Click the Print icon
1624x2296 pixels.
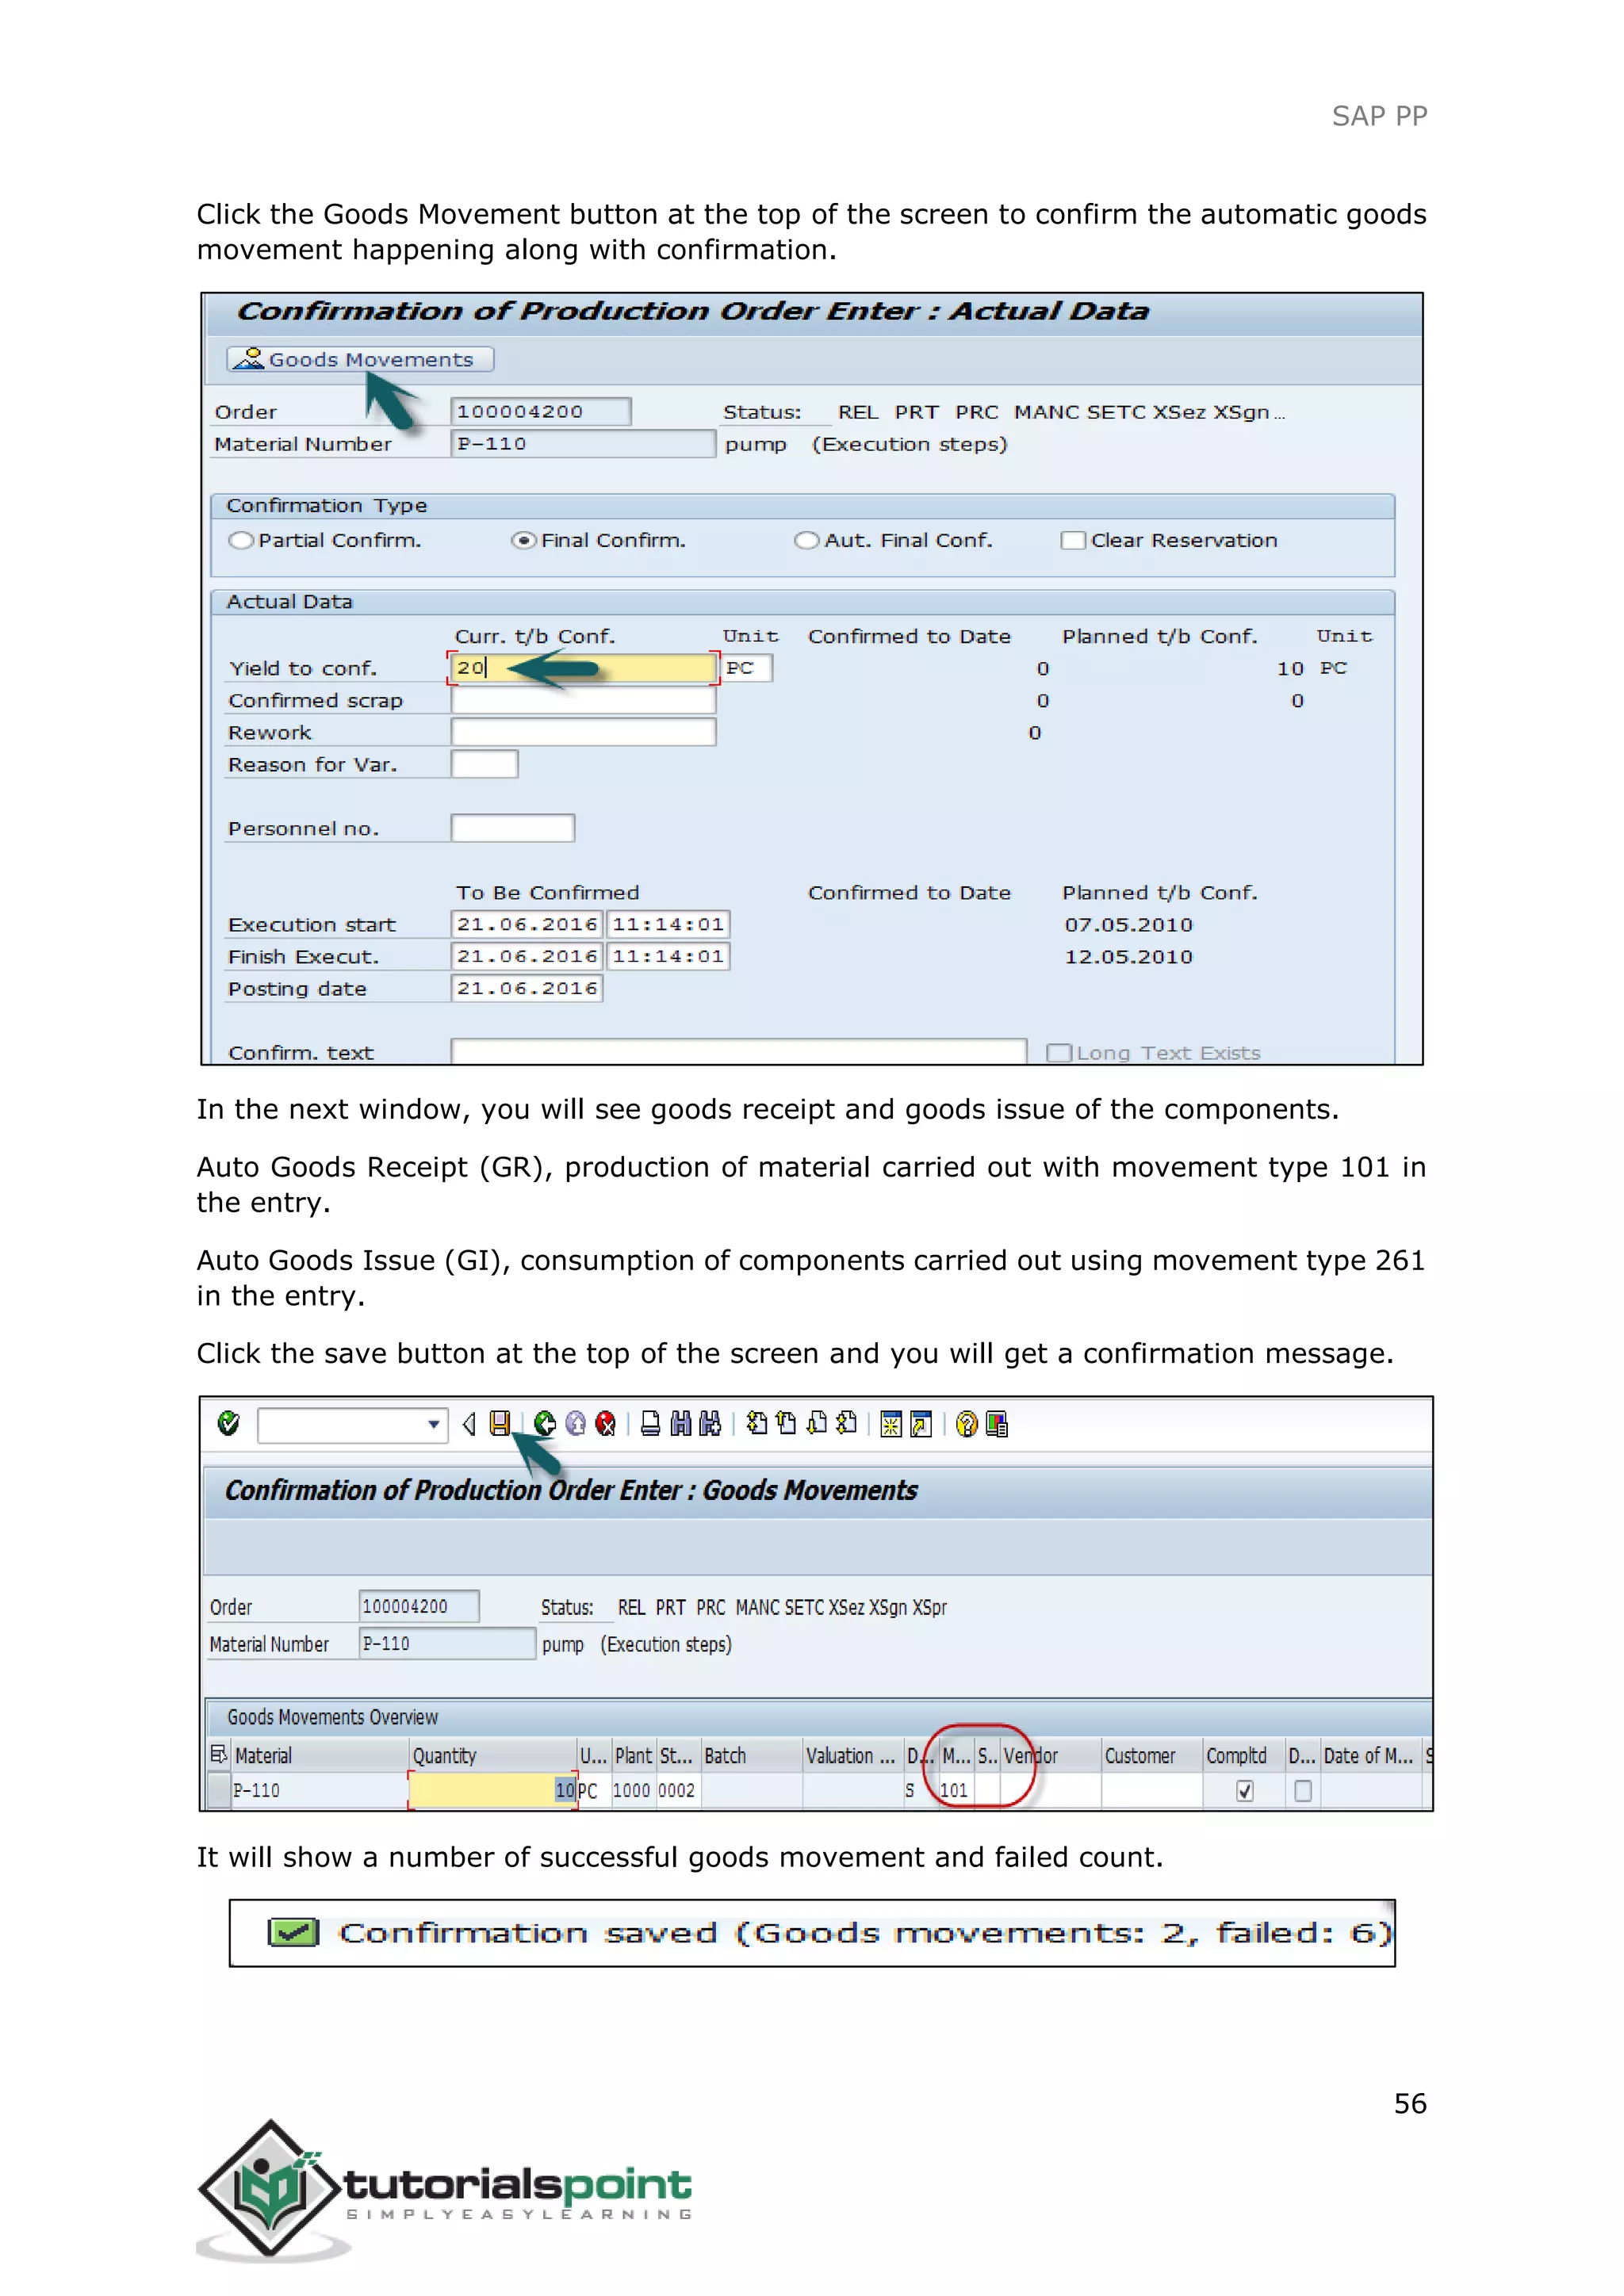pos(650,1423)
